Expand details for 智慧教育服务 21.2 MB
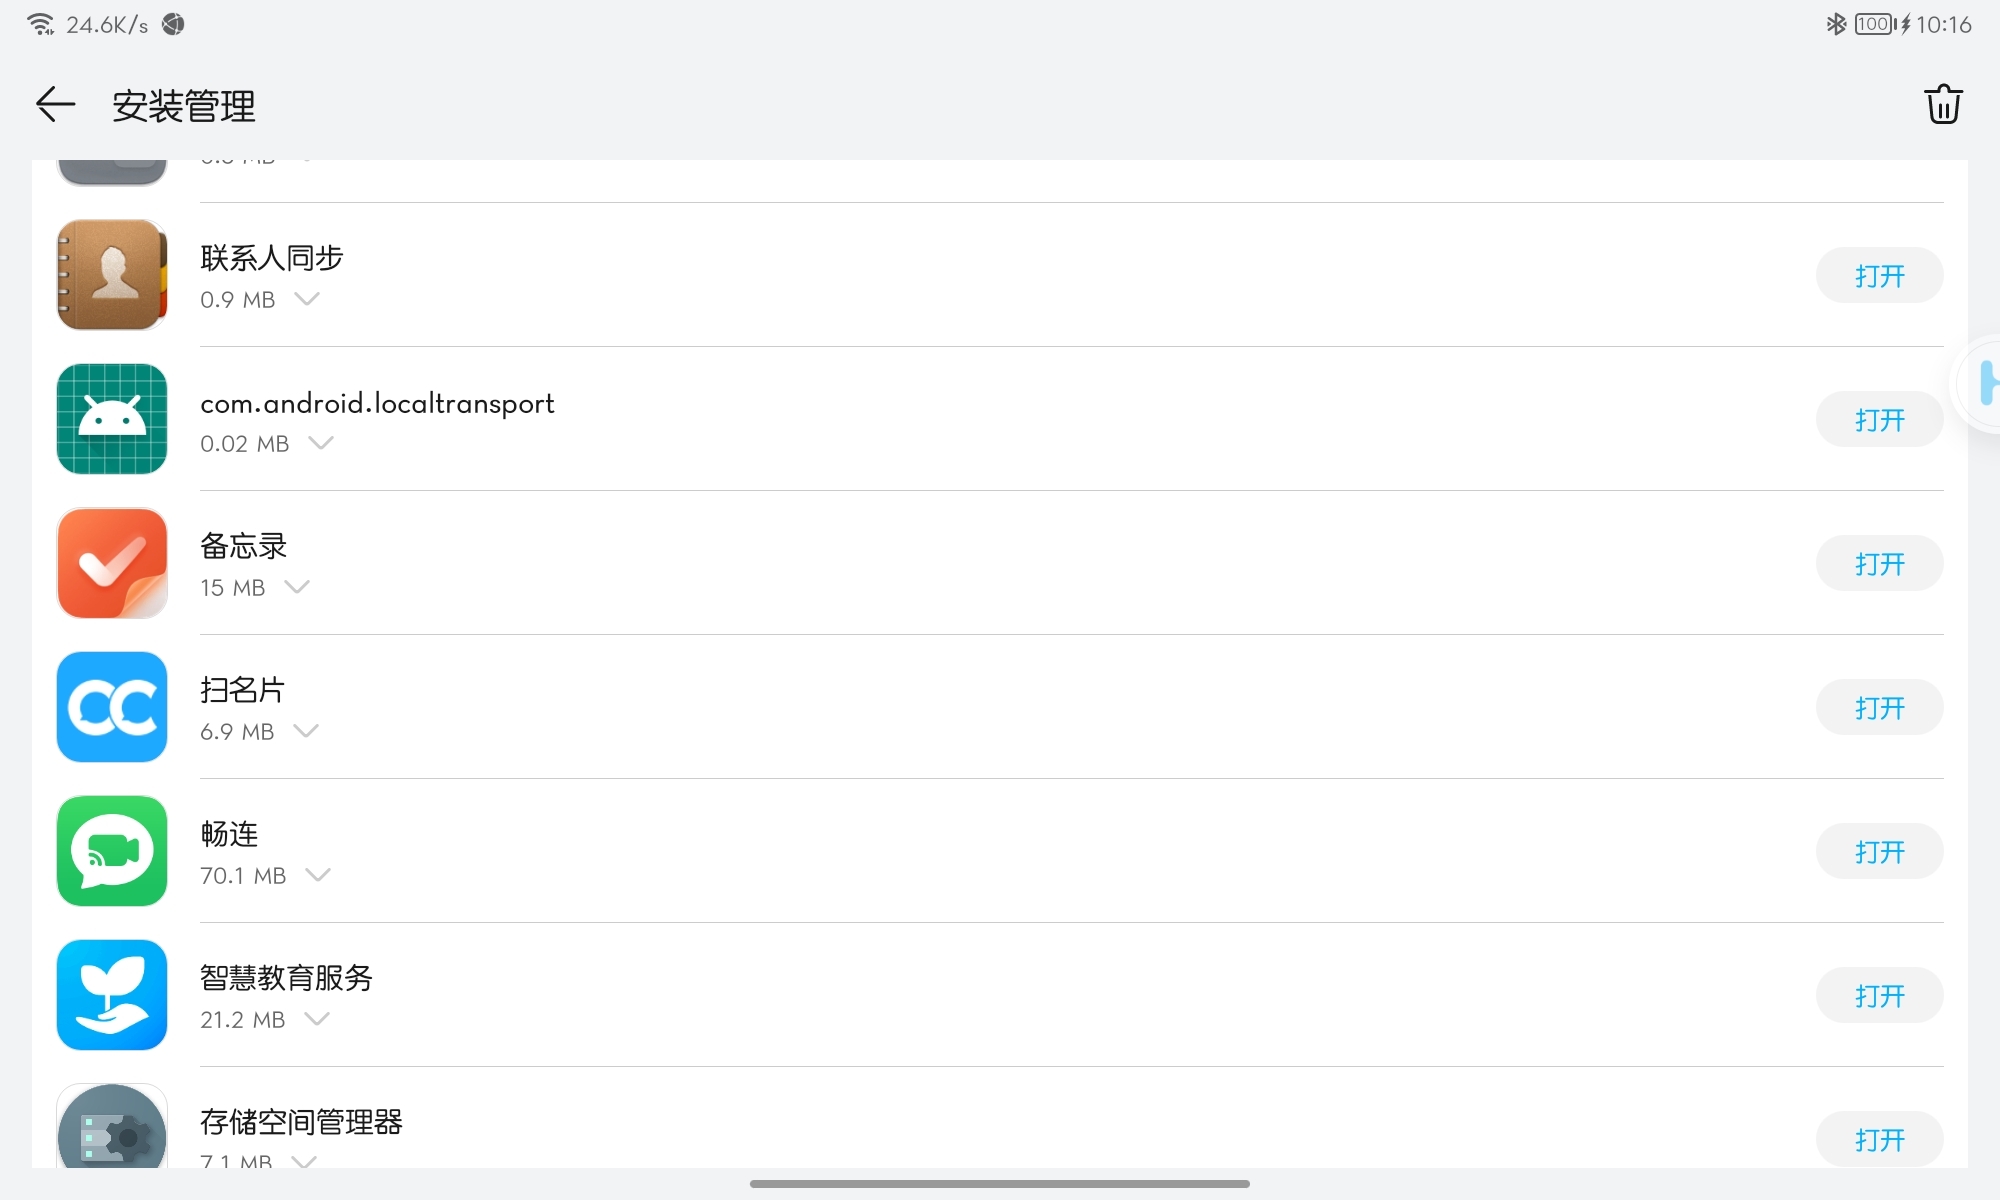Screen dimensions: 2000x1200 point(317,1019)
